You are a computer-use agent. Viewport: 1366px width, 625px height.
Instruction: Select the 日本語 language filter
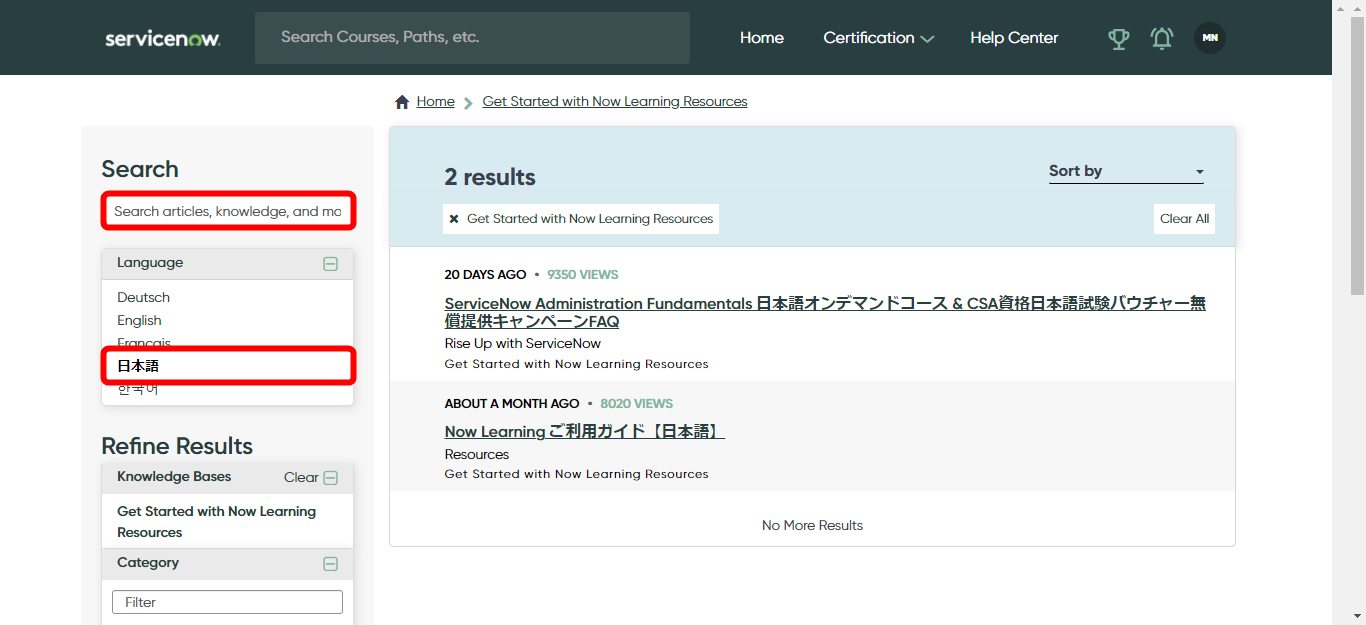coord(137,365)
